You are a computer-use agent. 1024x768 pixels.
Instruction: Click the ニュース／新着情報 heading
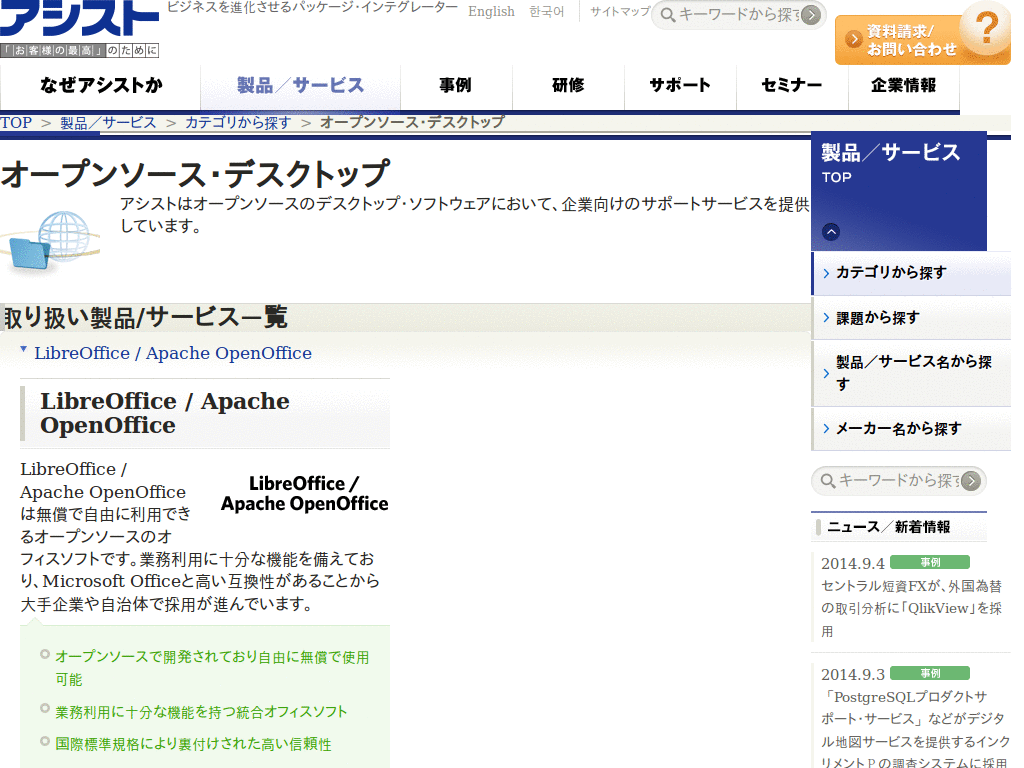tap(889, 527)
